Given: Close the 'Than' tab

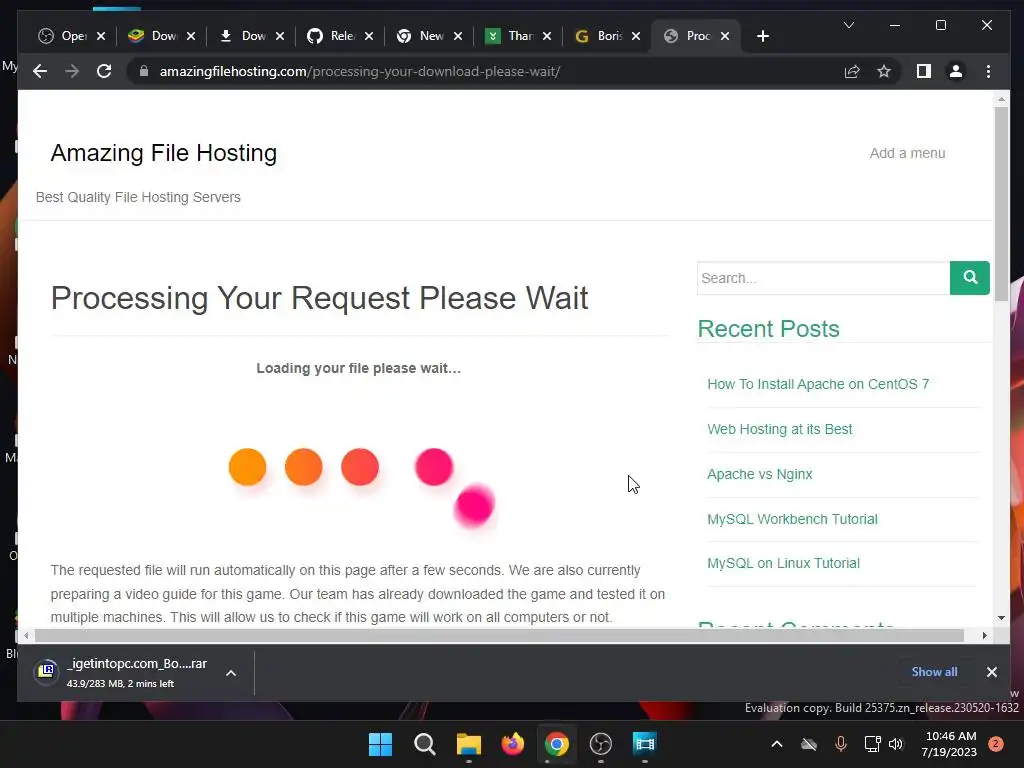Looking at the screenshot, I should [x=547, y=36].
